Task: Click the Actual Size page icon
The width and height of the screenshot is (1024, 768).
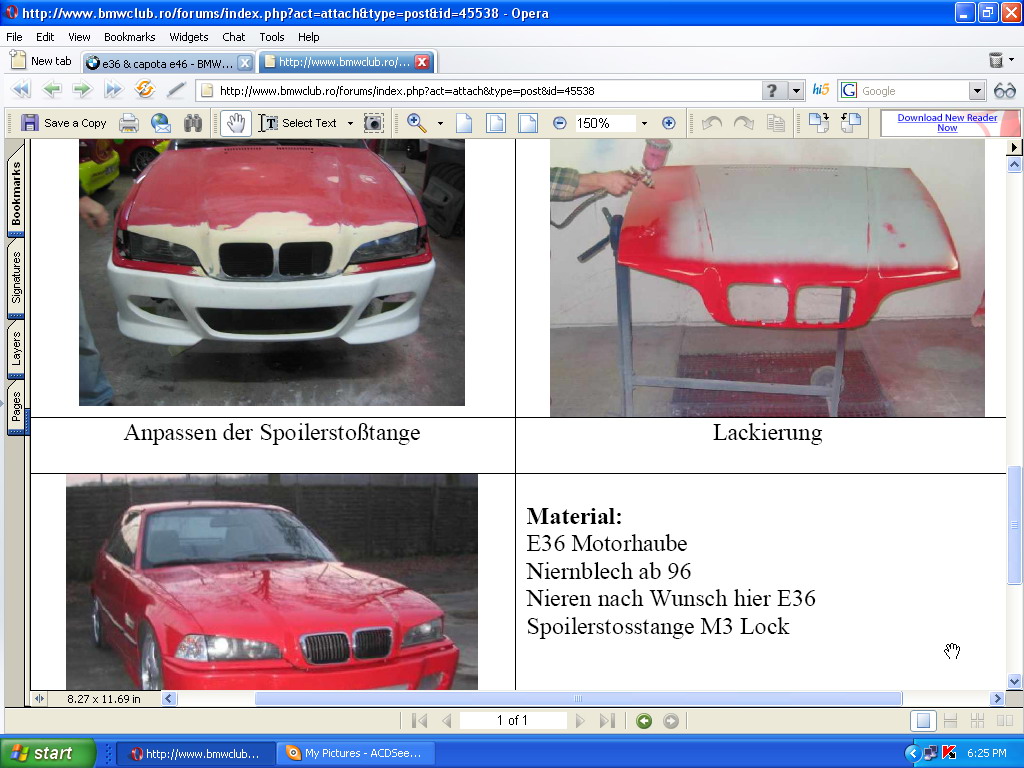Action: click(x=464, y=123)
